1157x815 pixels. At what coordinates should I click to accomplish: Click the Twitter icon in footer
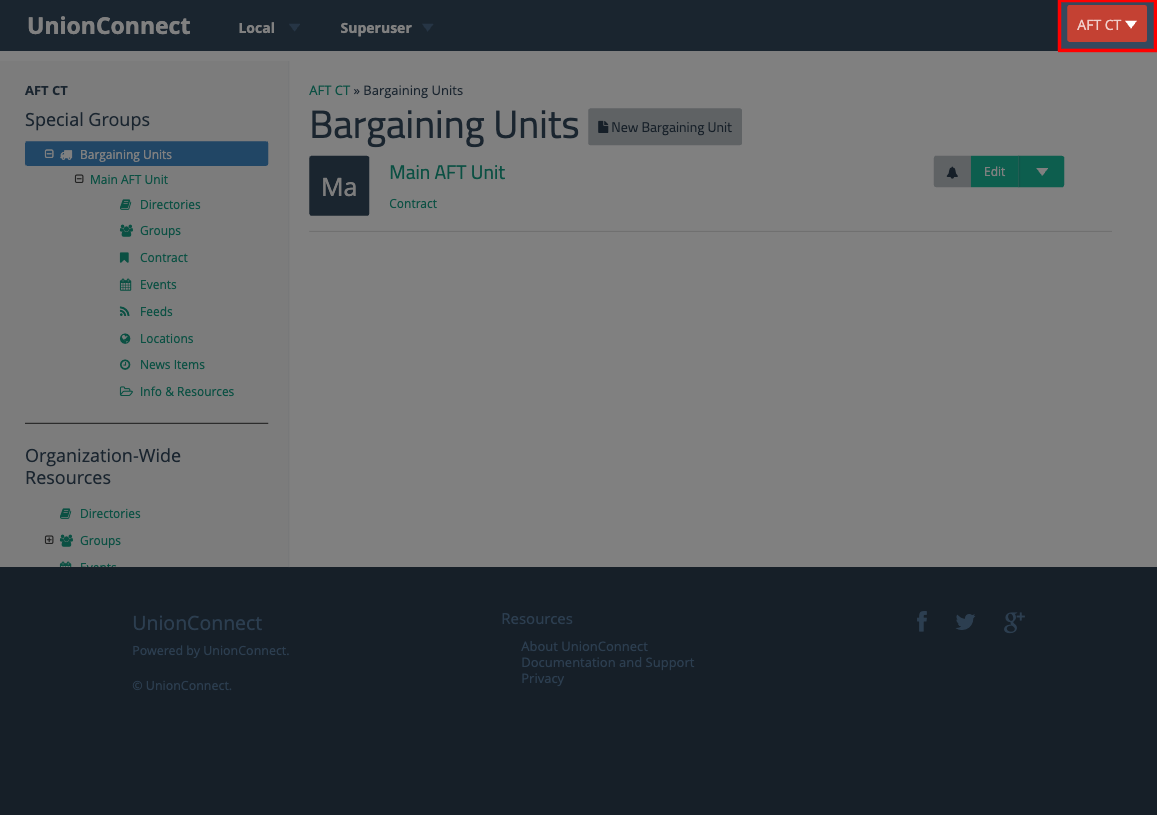(x=964, y=622)
